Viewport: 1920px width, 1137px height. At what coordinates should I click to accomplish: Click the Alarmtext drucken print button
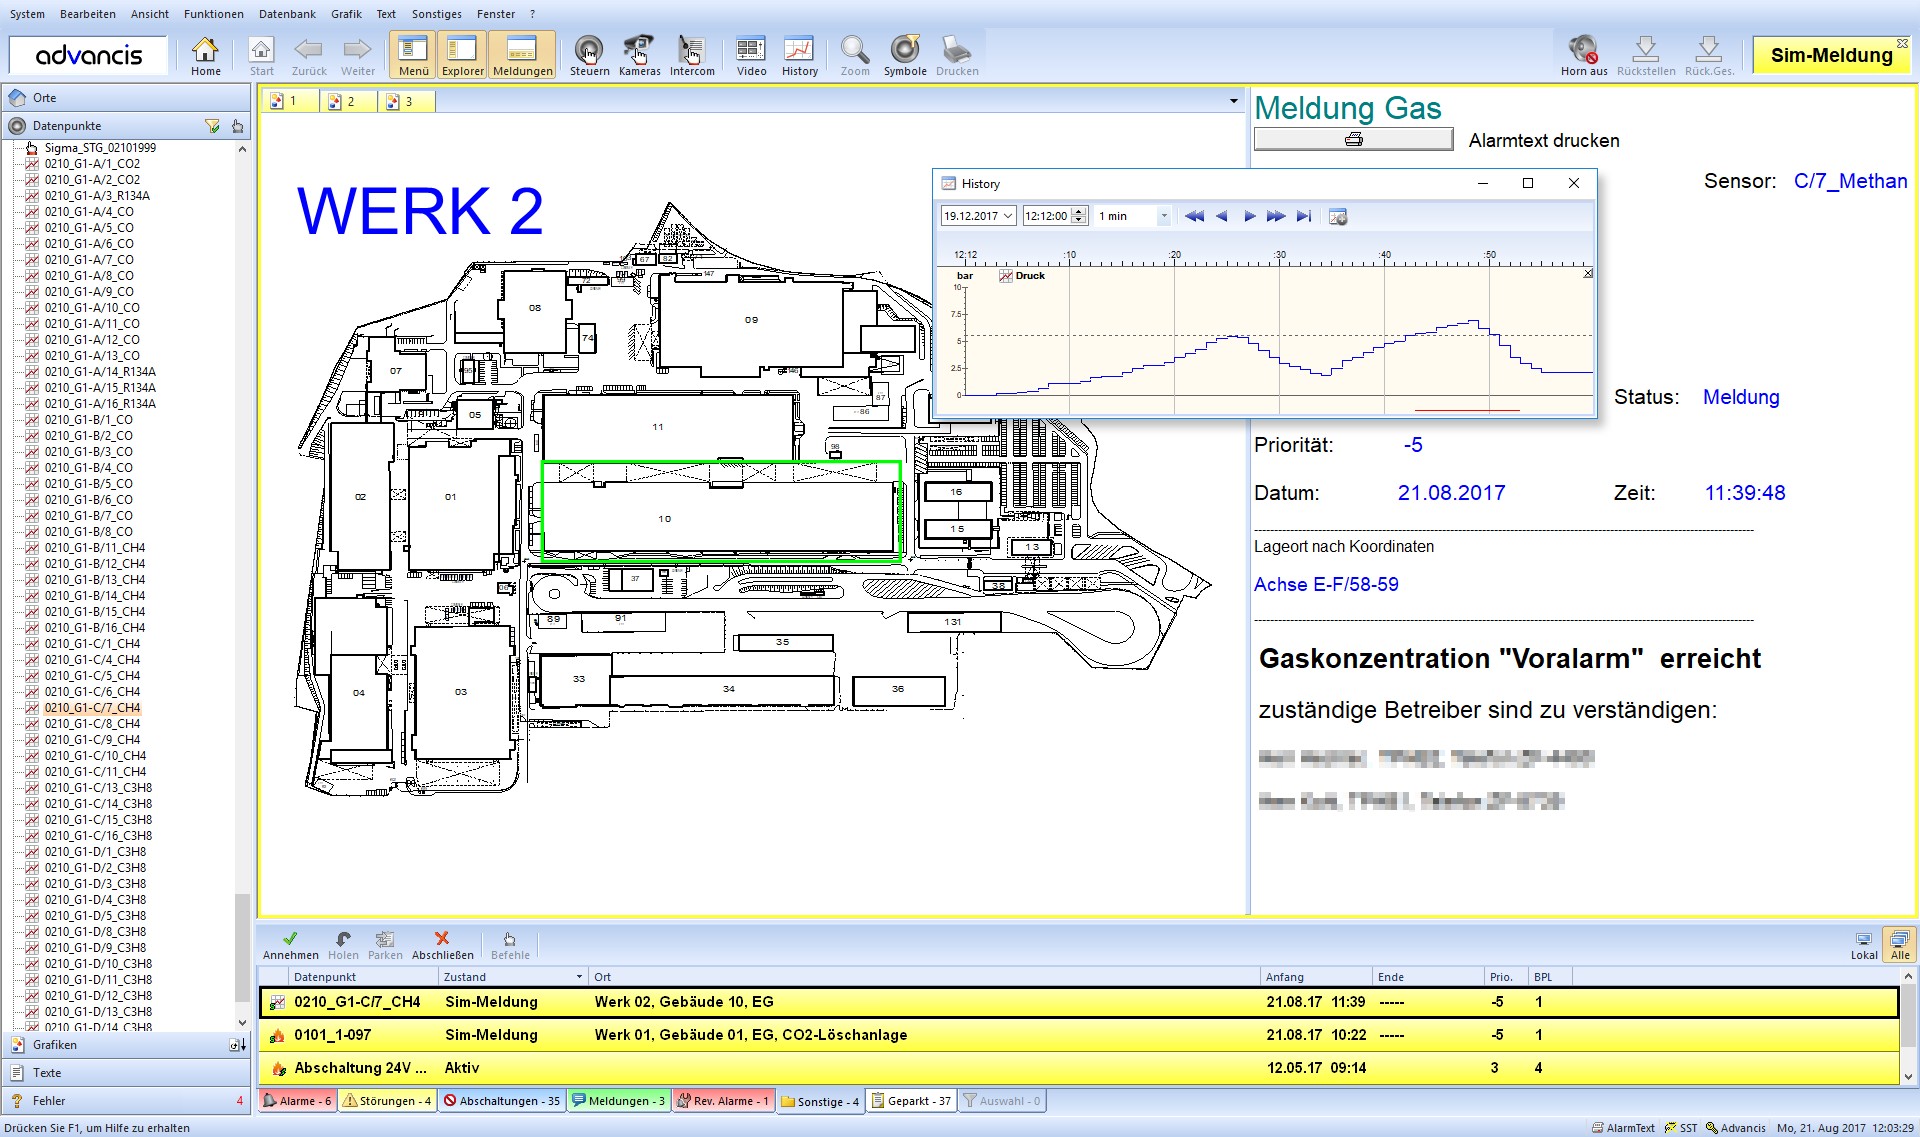click(1353, 140)
